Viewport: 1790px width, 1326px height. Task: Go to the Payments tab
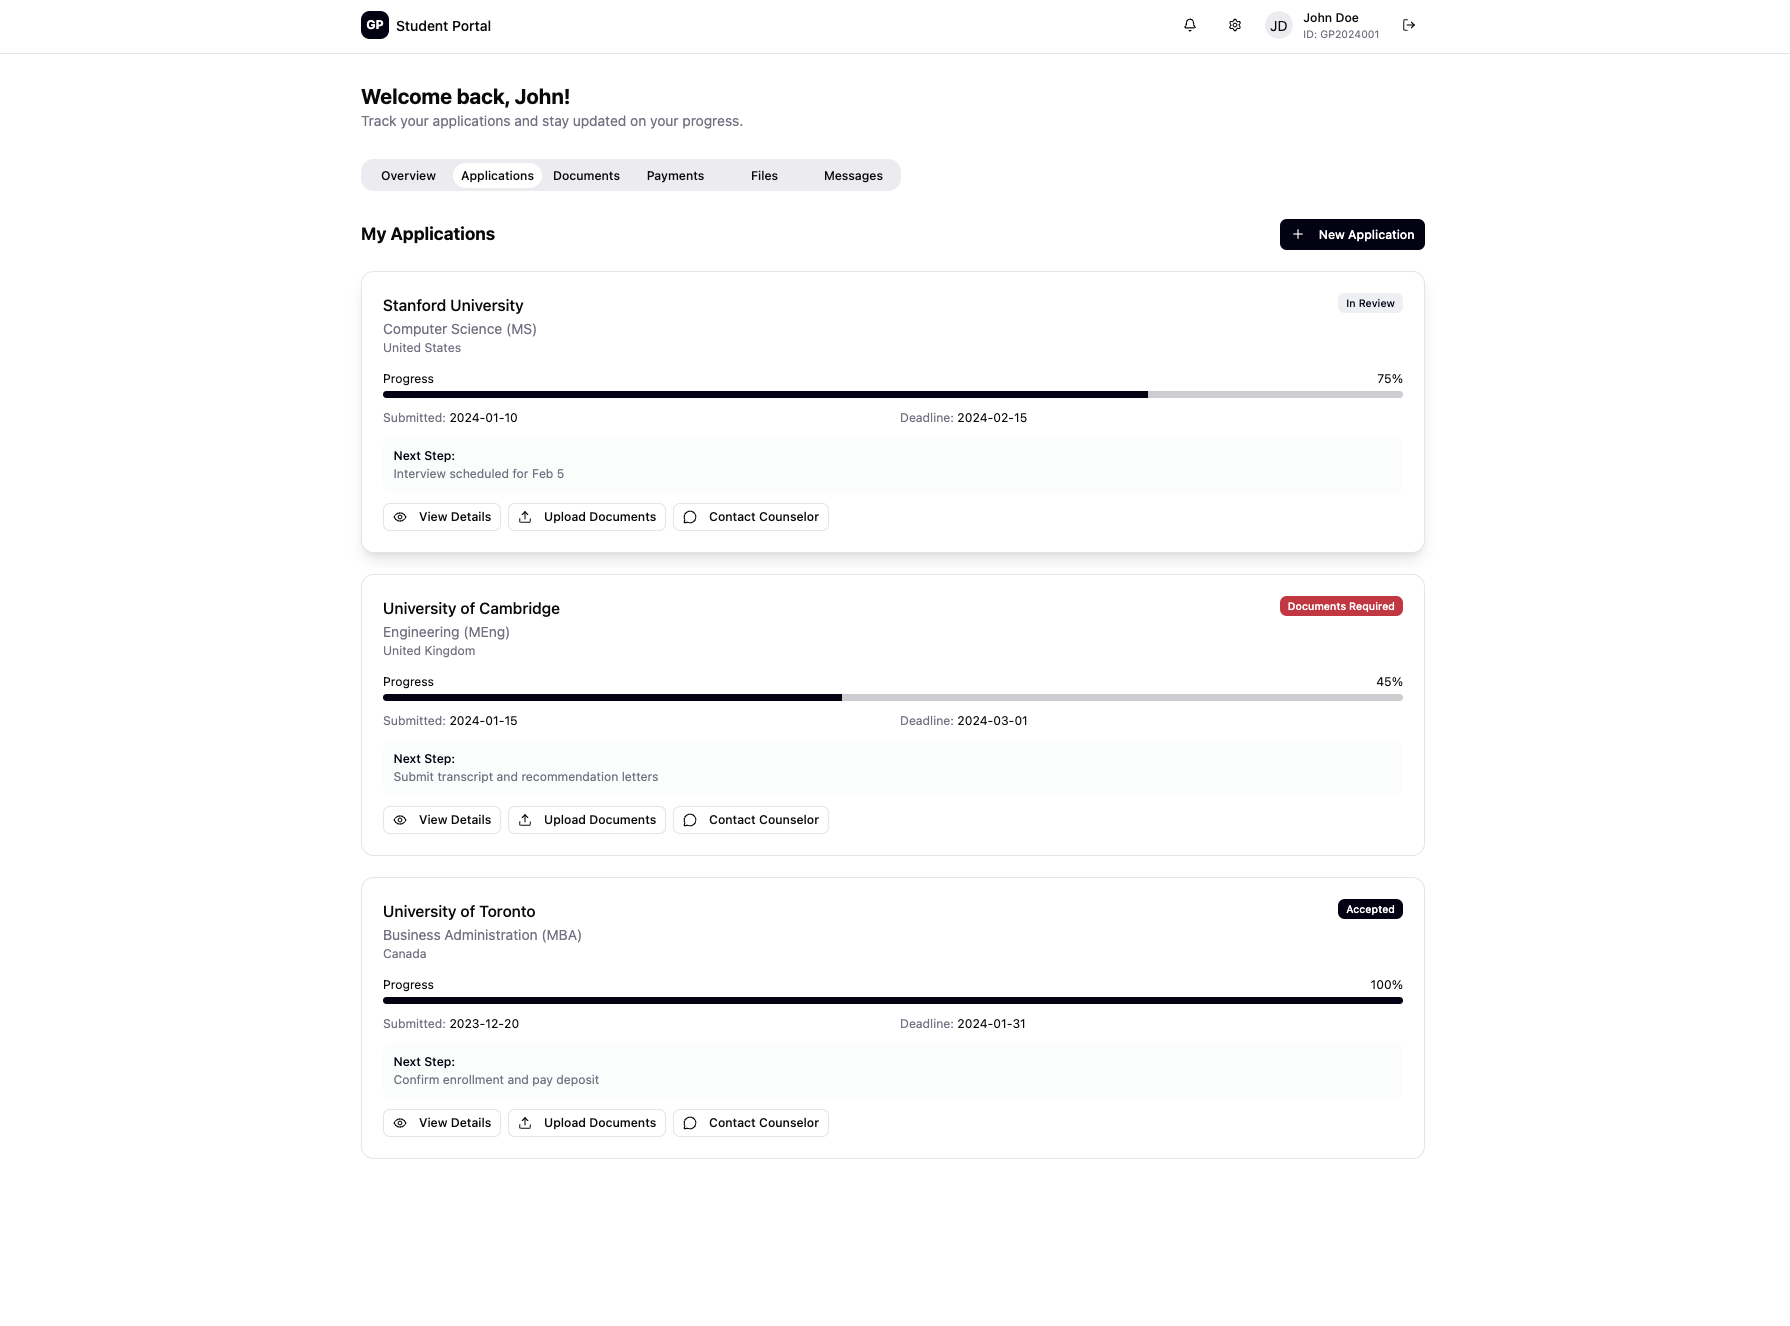(x=675, y=176)
